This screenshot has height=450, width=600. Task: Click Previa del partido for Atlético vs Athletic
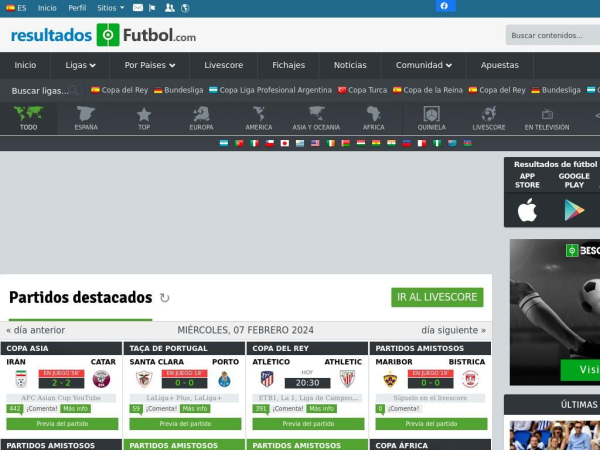308,424
